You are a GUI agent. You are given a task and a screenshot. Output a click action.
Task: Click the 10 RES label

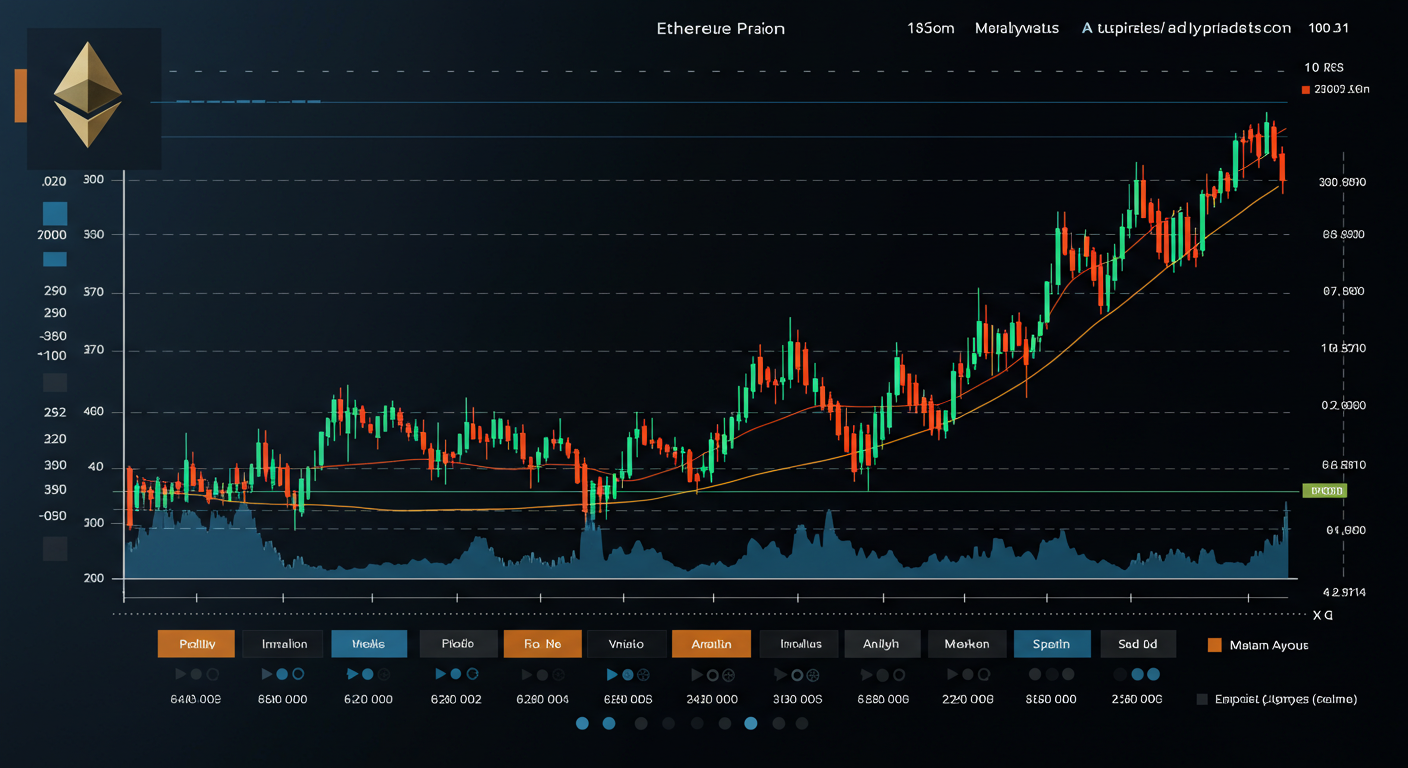coord(1324,67)
